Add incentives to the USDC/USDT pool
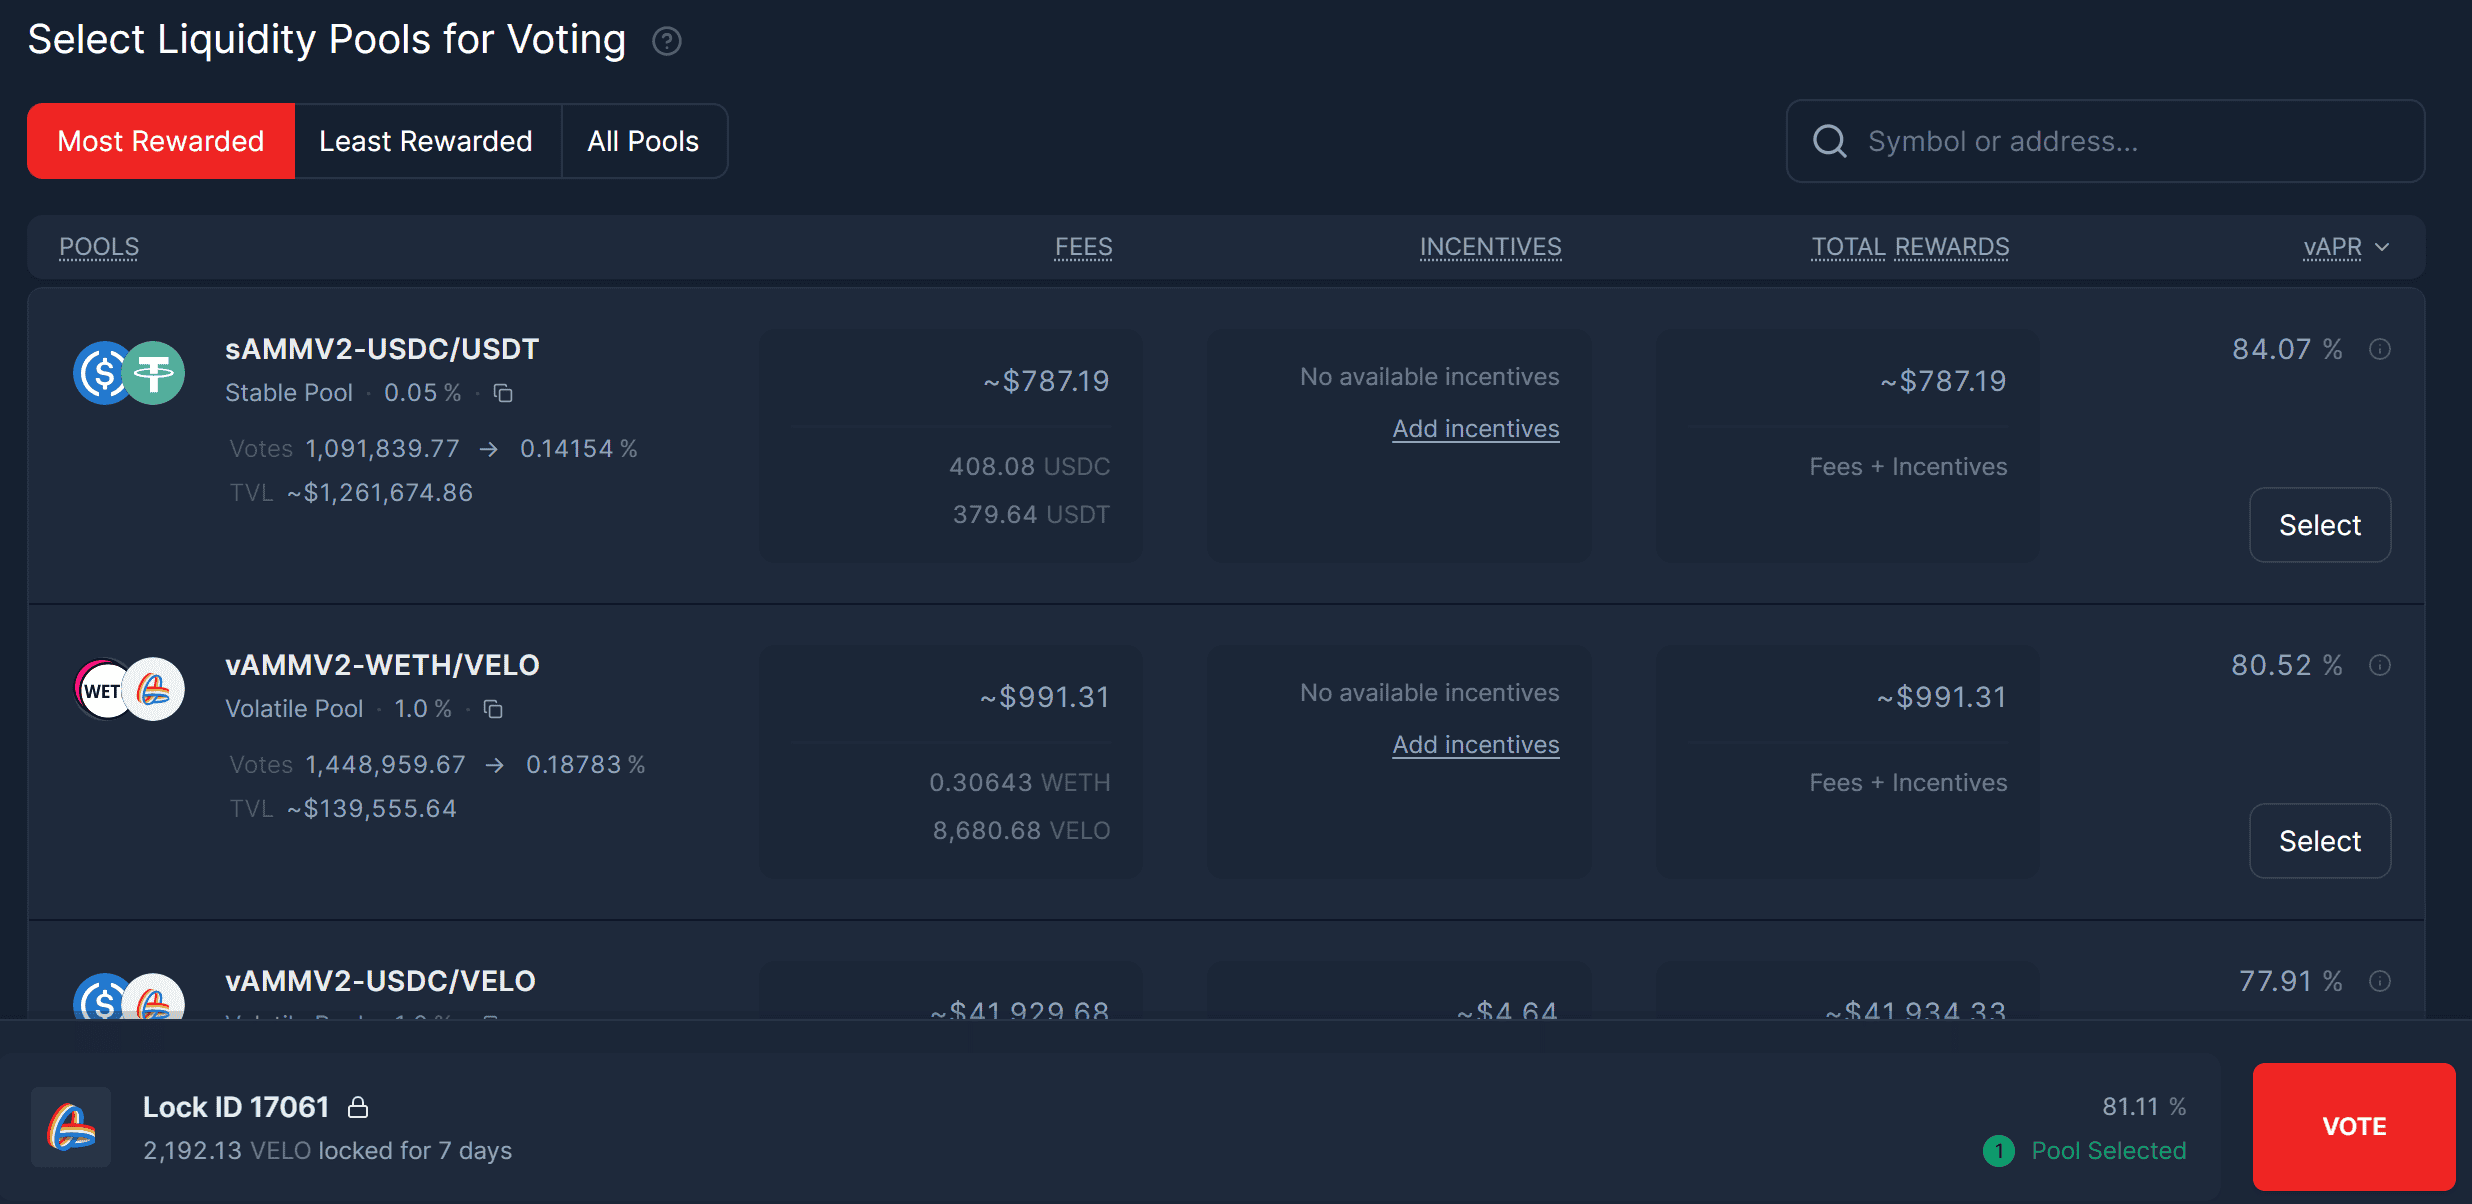Image resolution: width=2472 pixels, height=1204 pixels. [1476, 429]
